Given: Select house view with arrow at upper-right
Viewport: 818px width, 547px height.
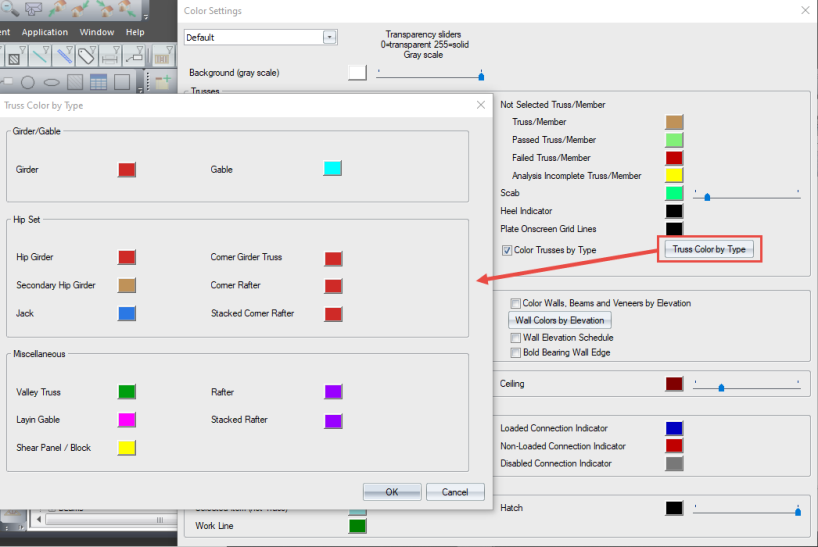Looking at the screenshot, I should pyautogui.click(x=81, y=8).
